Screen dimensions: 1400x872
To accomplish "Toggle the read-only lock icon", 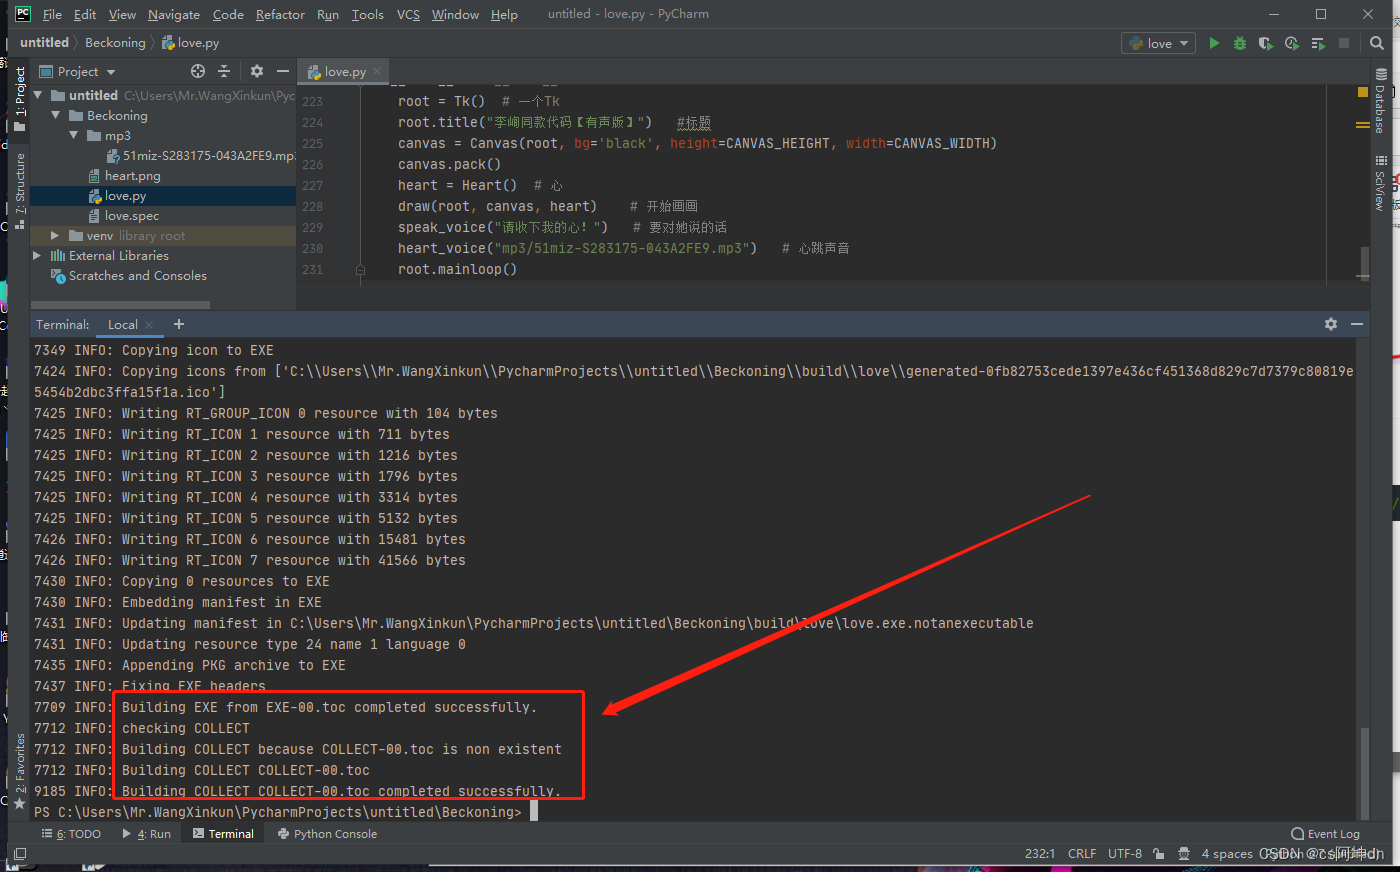I will click(1158, 854).
